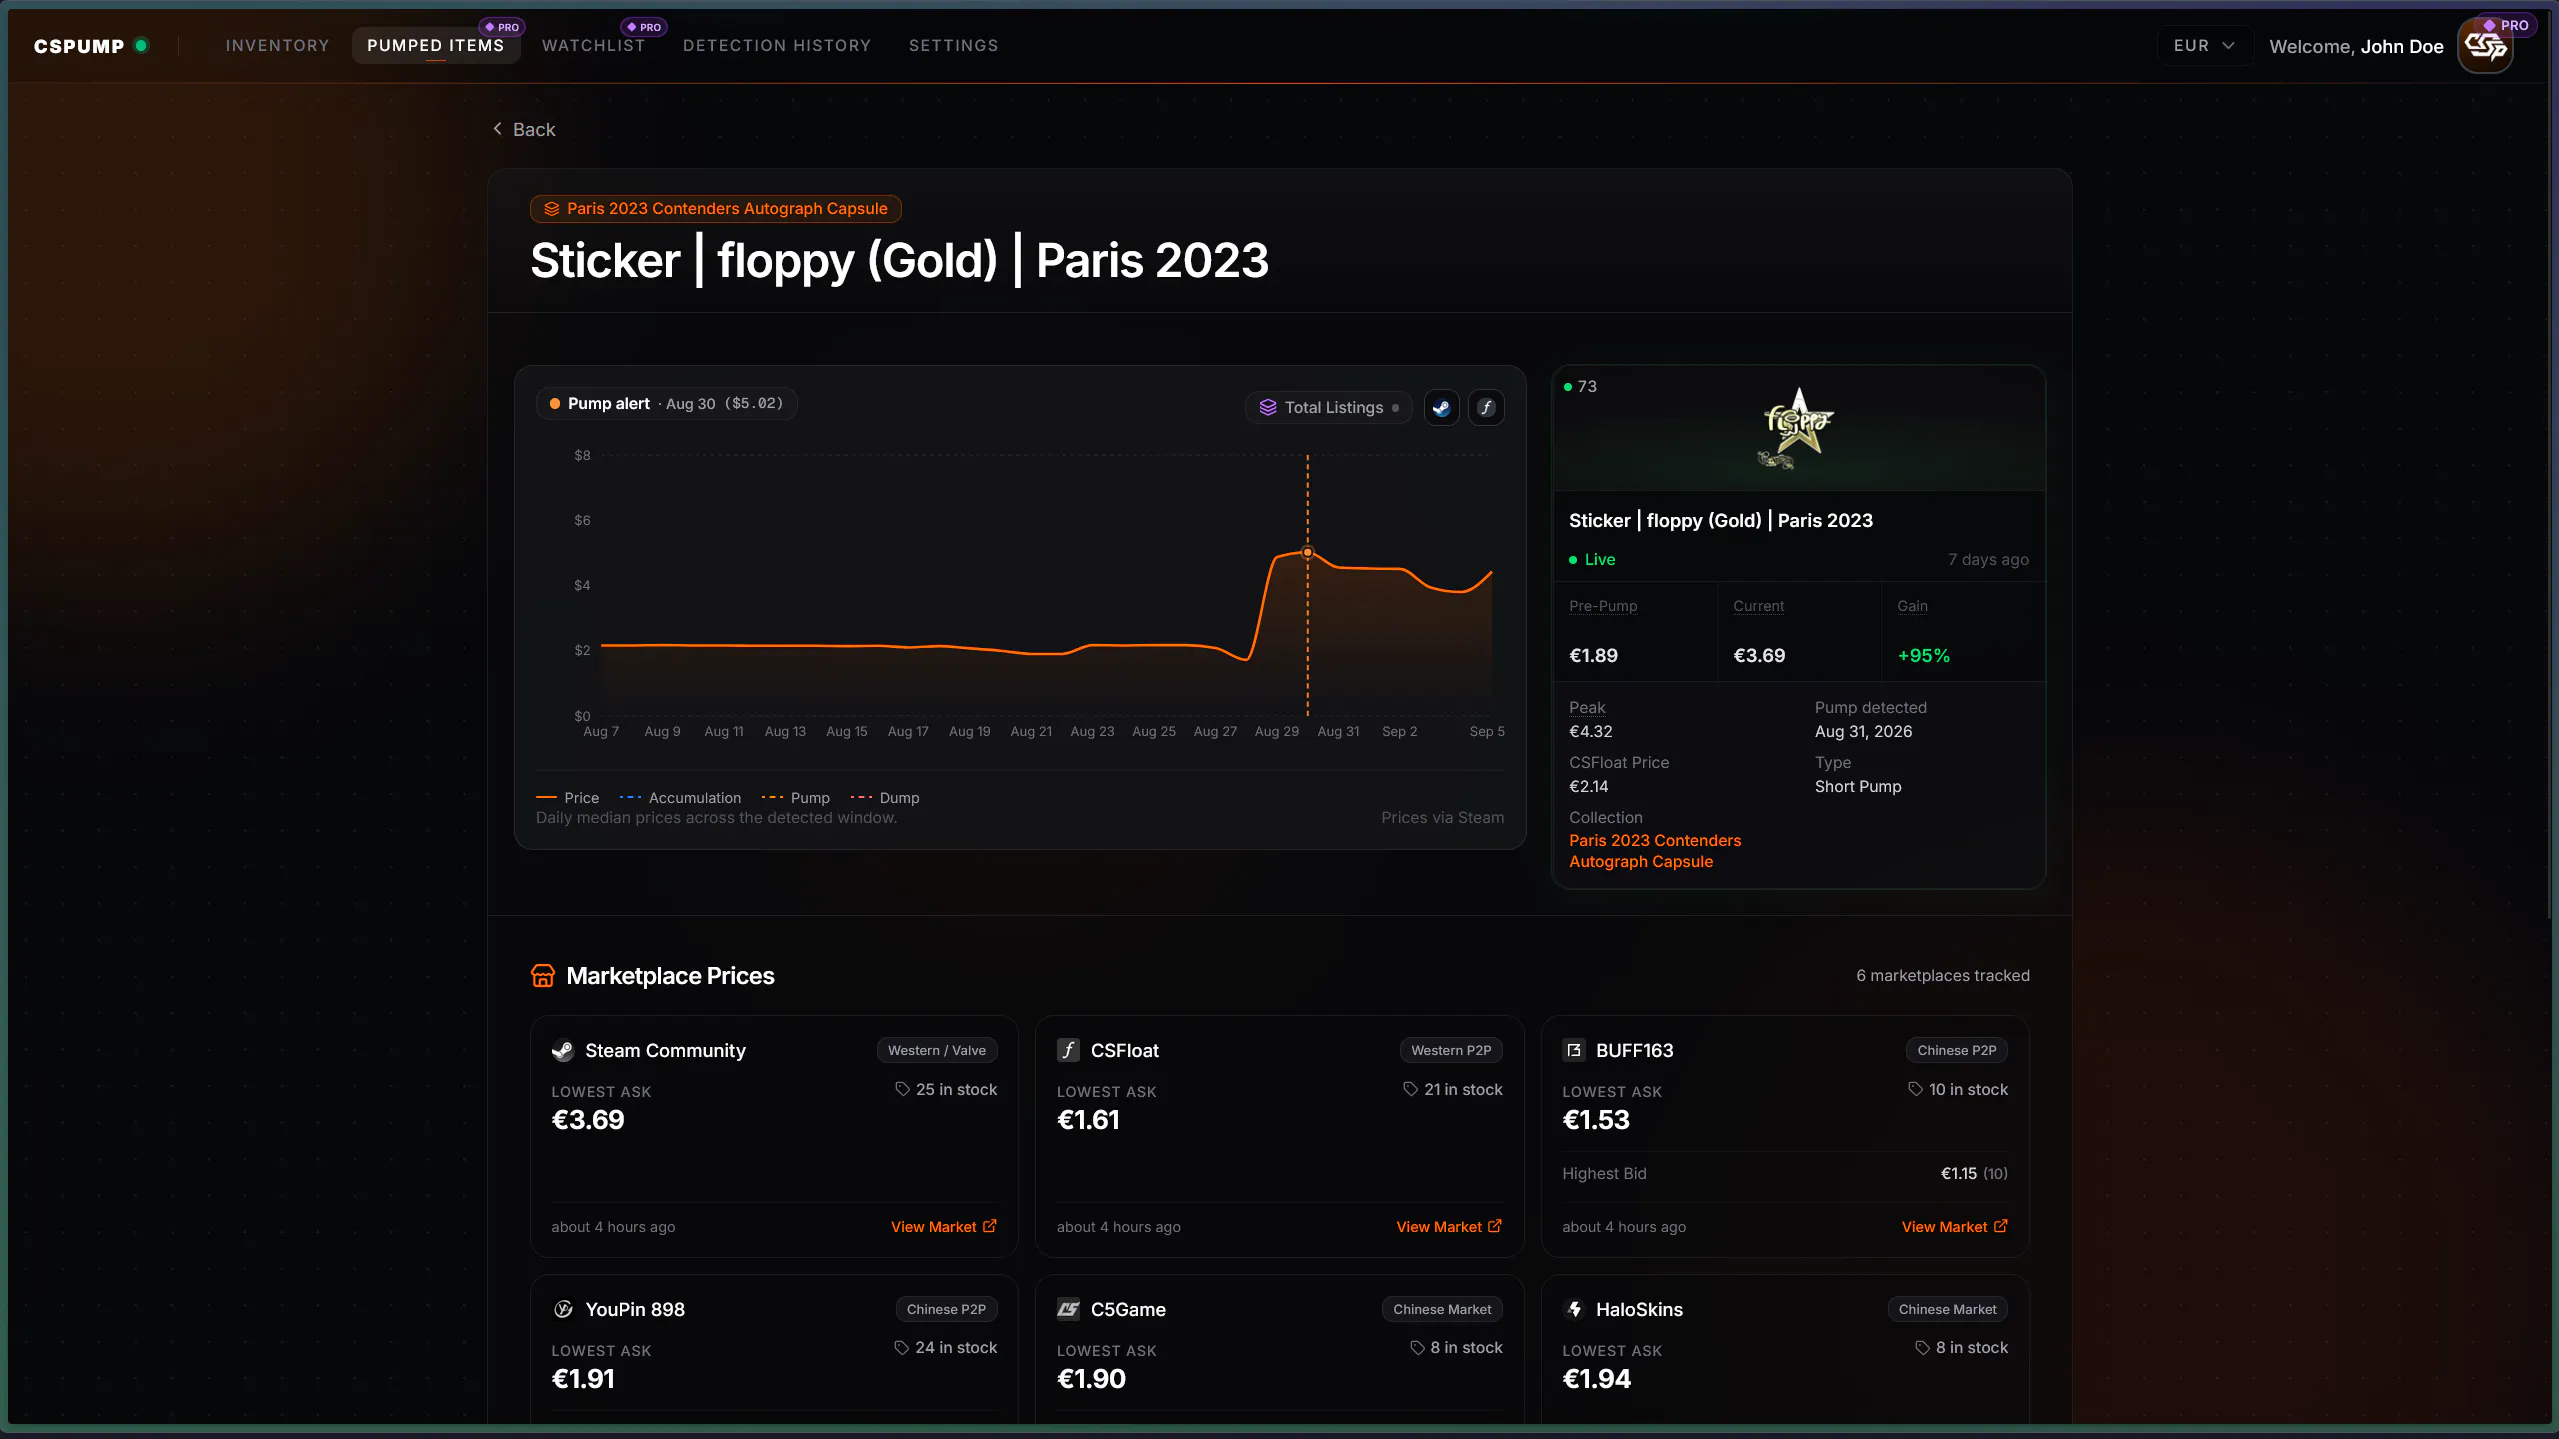Click the Pre-Pump €1.89 value
Viewport: 2559px width, 1439px height.
click(x=1593, y=656)
